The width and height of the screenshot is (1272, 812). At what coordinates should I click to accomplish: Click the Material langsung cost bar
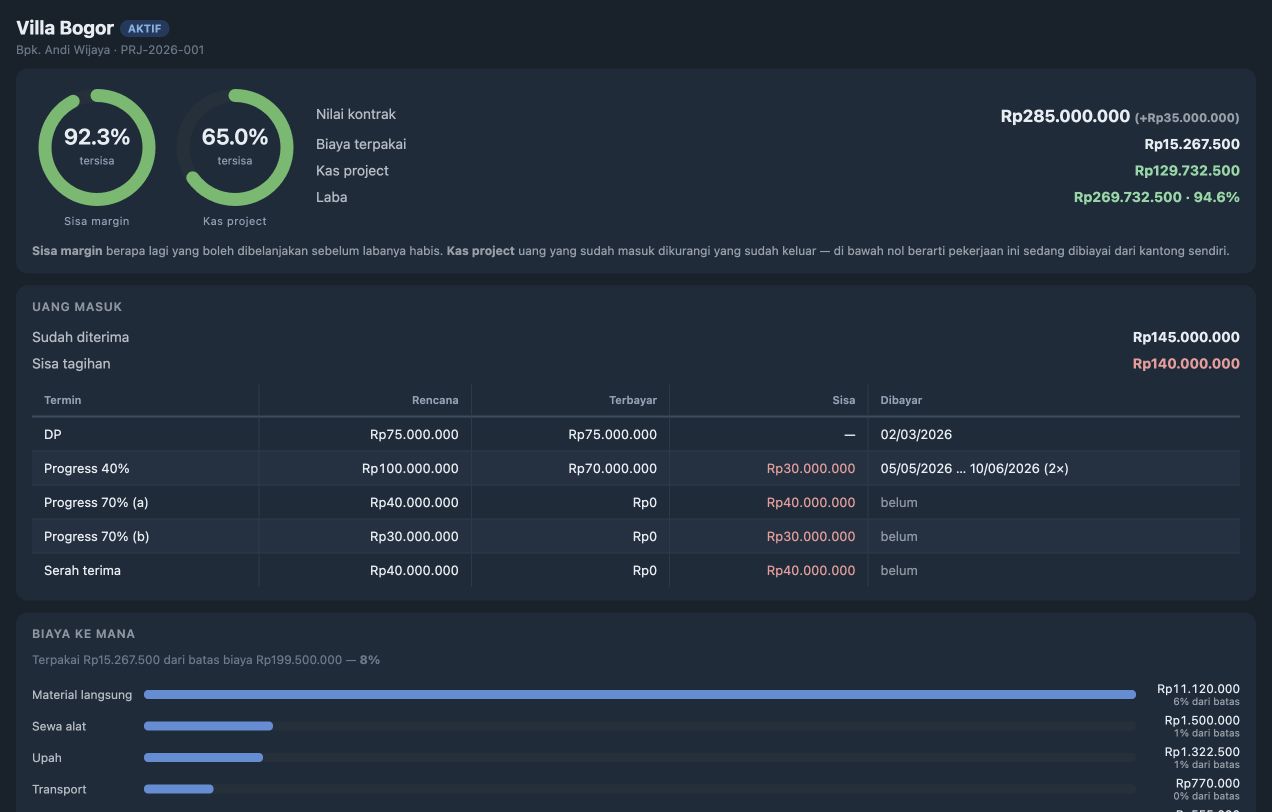pos(640,694)
